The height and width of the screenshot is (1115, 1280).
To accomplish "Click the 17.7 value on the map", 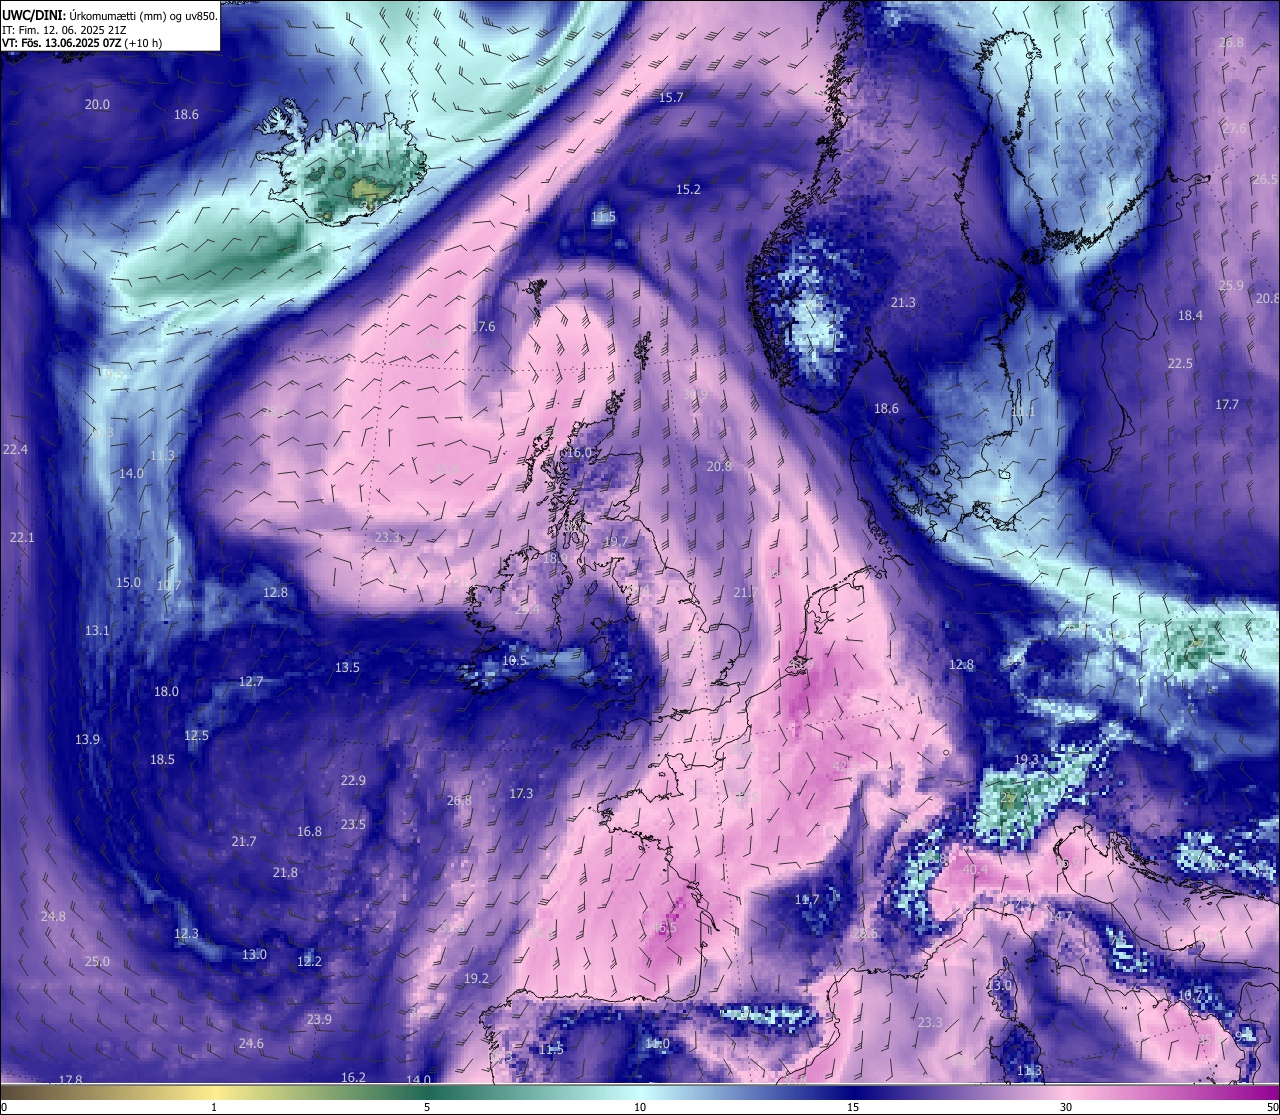I will coord(1227,405).
